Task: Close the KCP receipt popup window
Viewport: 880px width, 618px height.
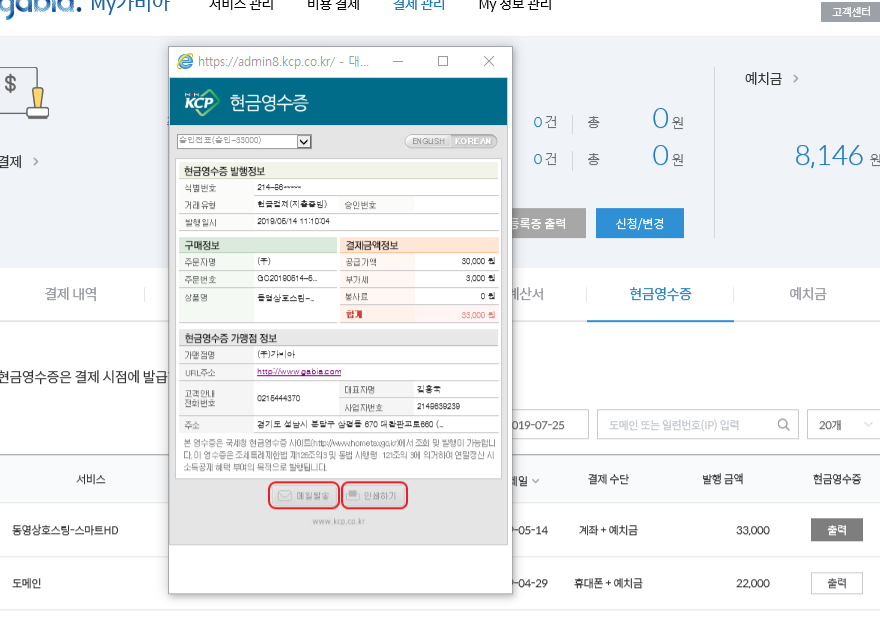Action: pos(489,61)
